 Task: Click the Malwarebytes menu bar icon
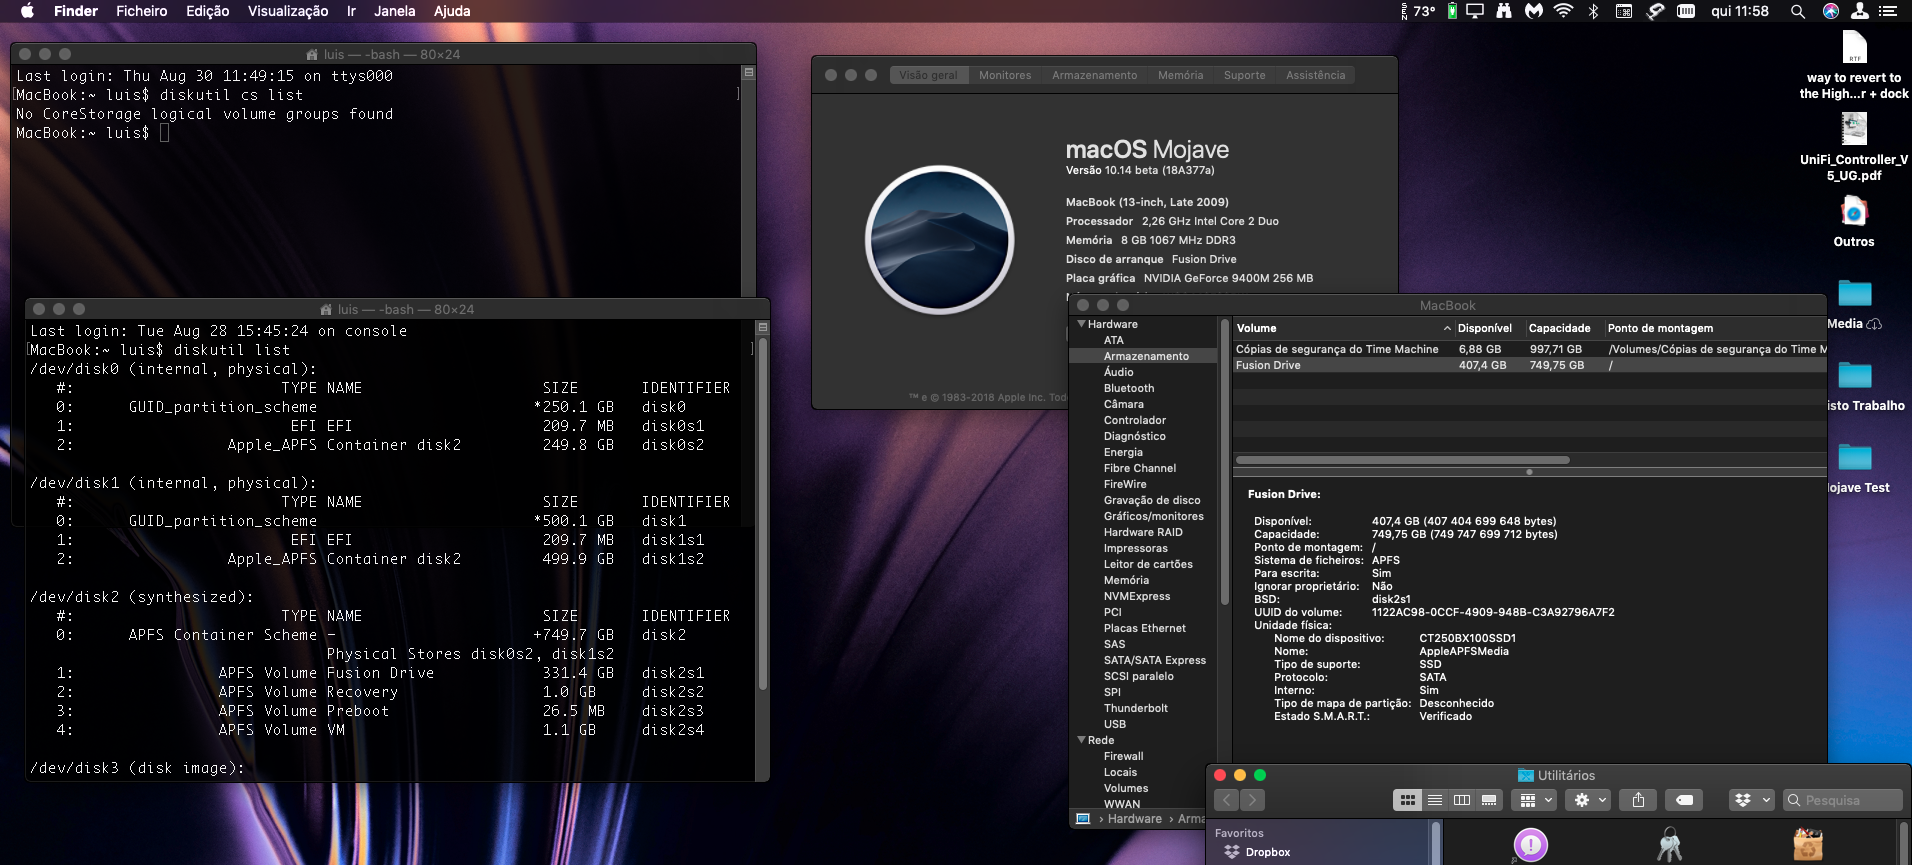click(1534, 11)
